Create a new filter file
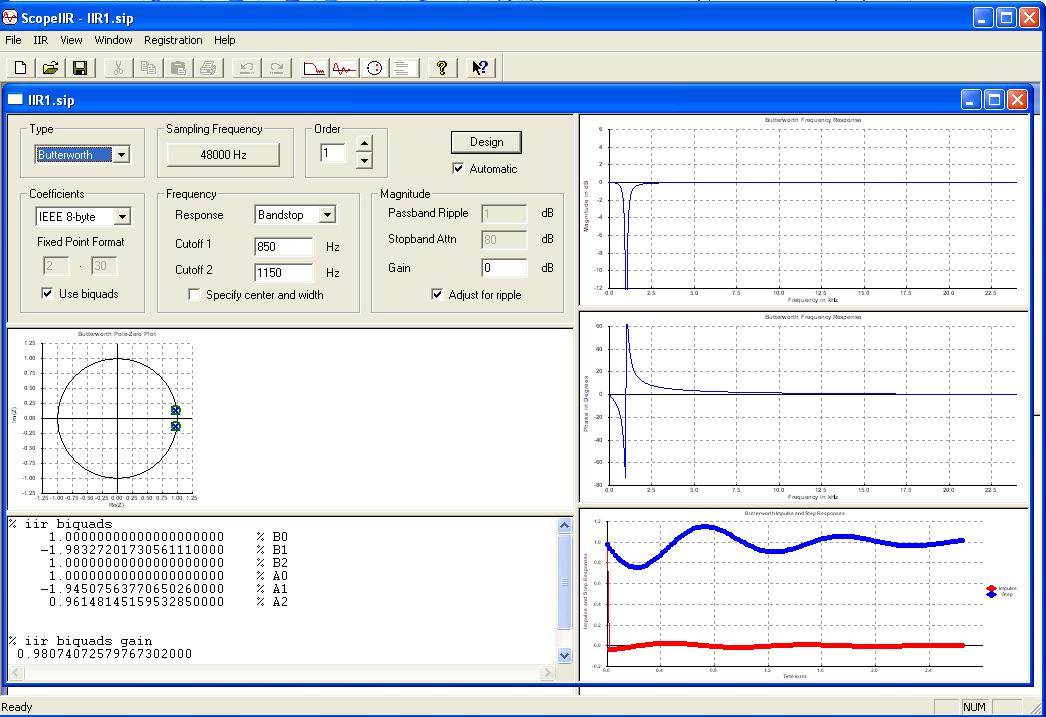This screenshot has width=1046, height=717. coord(21,67)
